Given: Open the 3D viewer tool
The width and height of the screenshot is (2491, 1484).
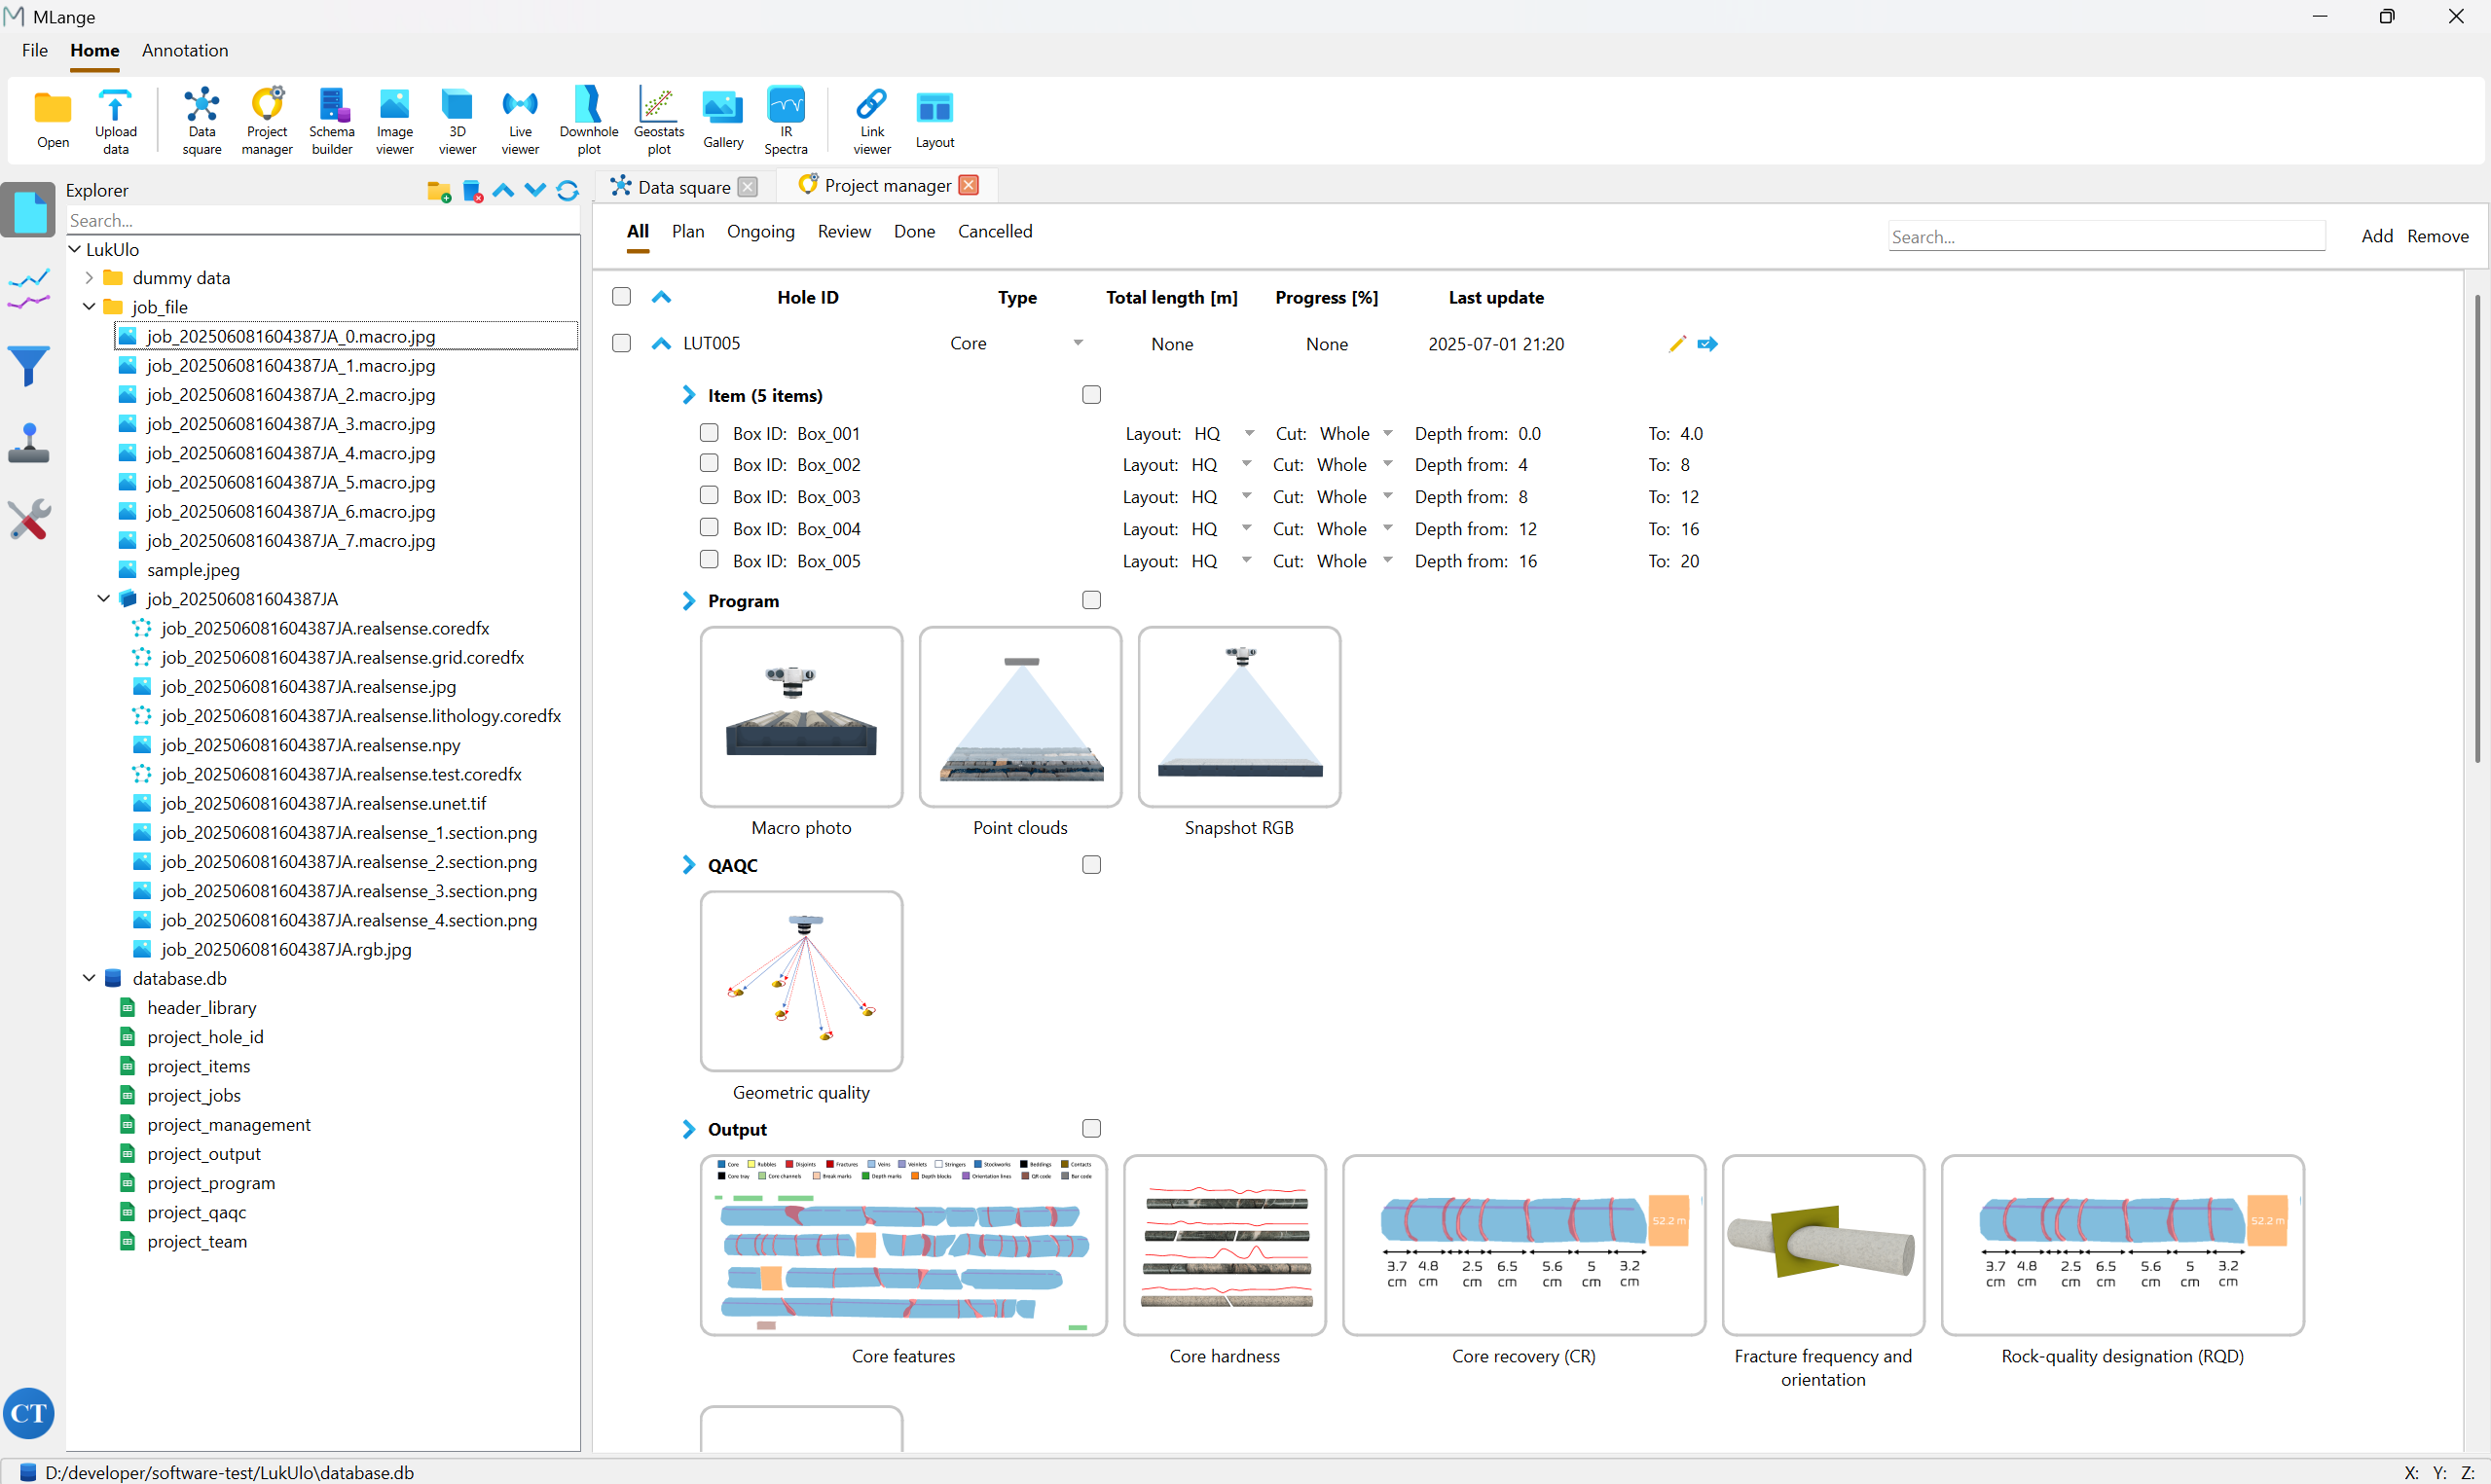Looking at the screenshot, I should (457, 120).
